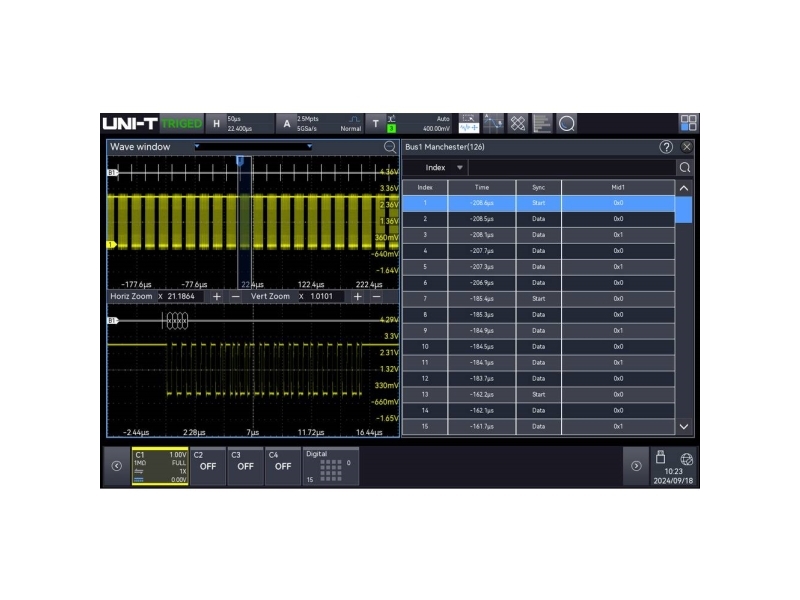Click the trigger marker atop the overview waveform

click(240, 161)
